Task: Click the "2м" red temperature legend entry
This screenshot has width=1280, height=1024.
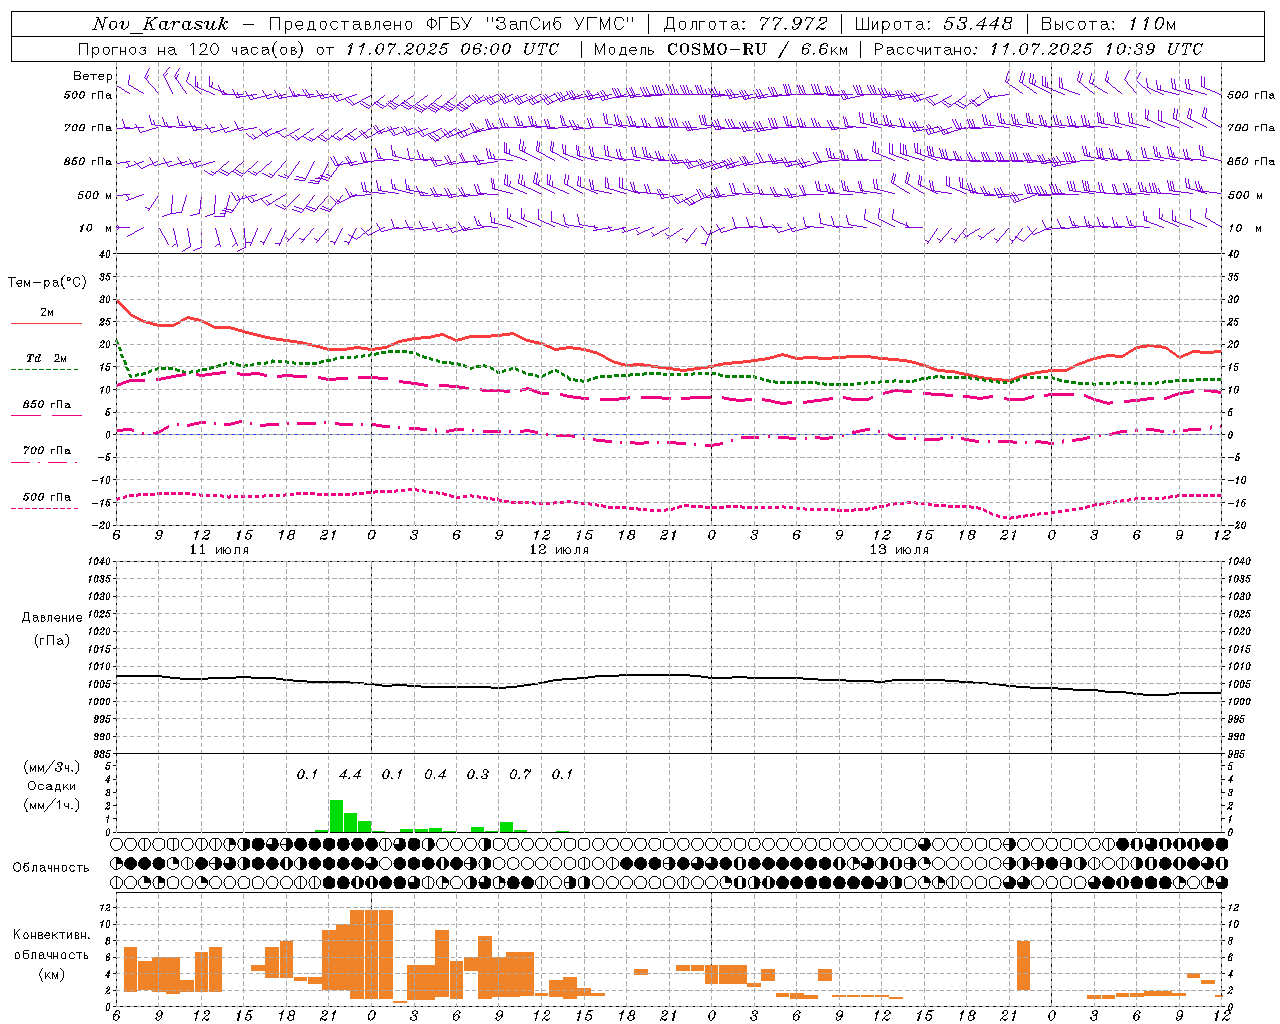Action: tap(47, 313)
